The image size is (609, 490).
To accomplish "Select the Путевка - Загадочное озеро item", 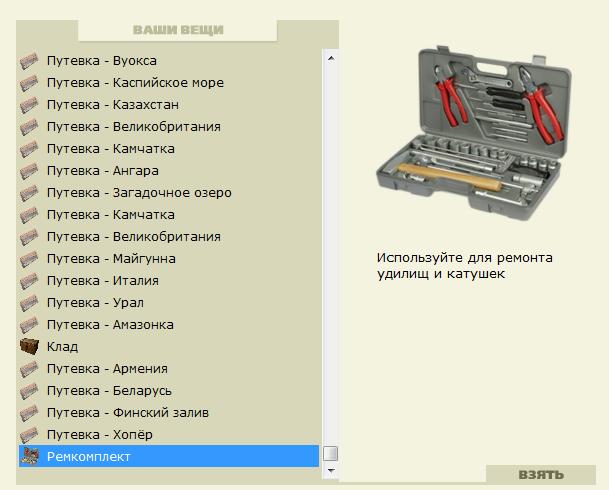I will point(169,193).
